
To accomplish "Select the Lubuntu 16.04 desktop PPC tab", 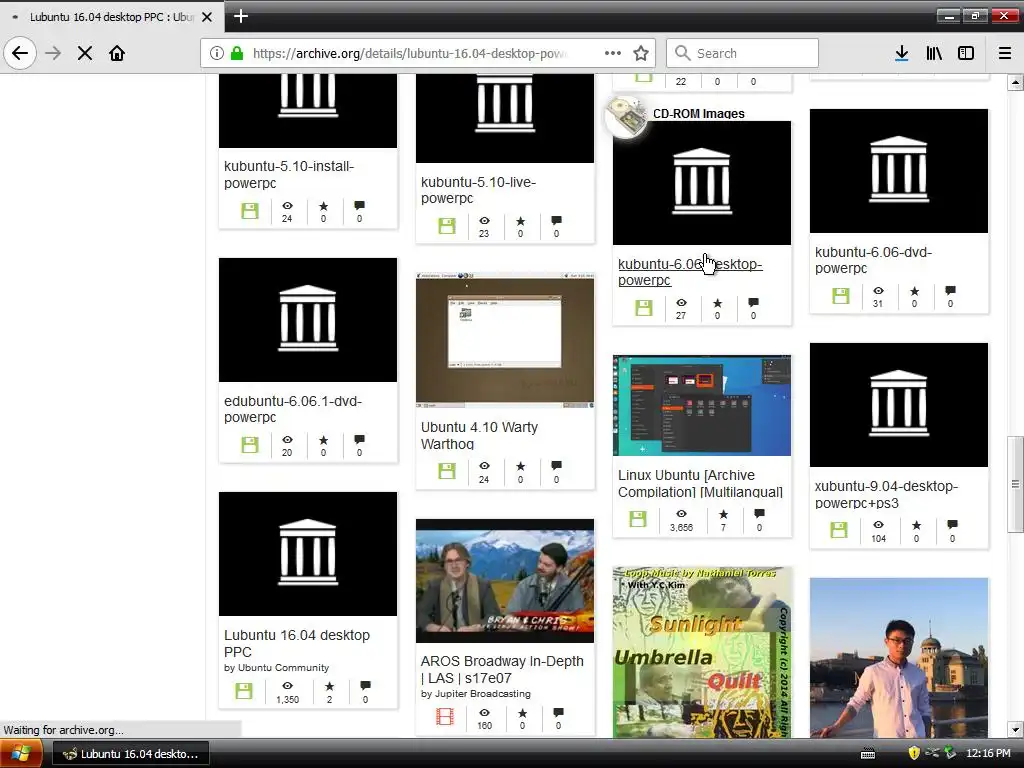I will coord(112,17).
